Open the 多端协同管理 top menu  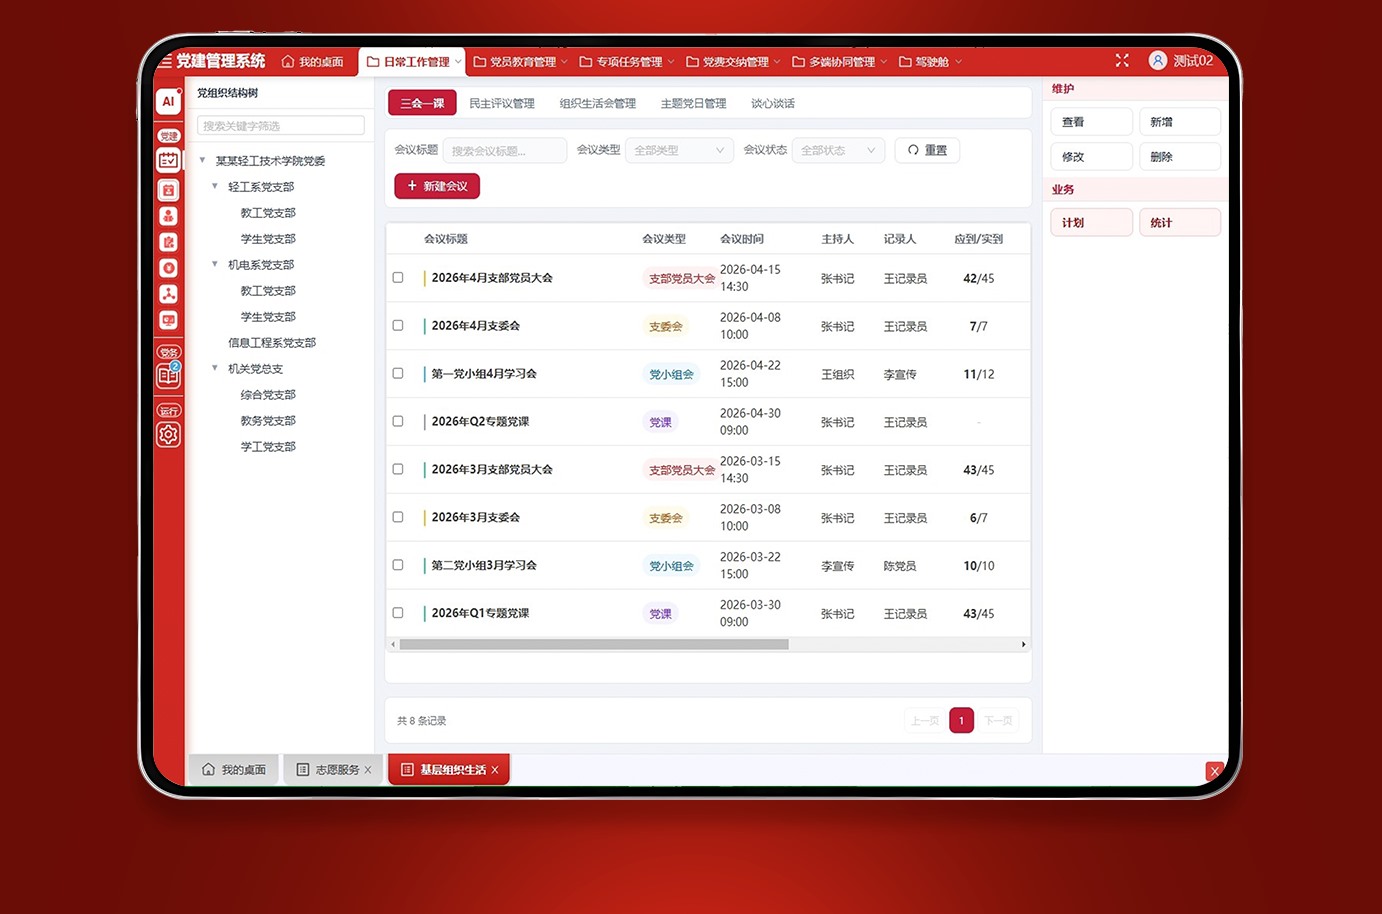pos(840,62)
